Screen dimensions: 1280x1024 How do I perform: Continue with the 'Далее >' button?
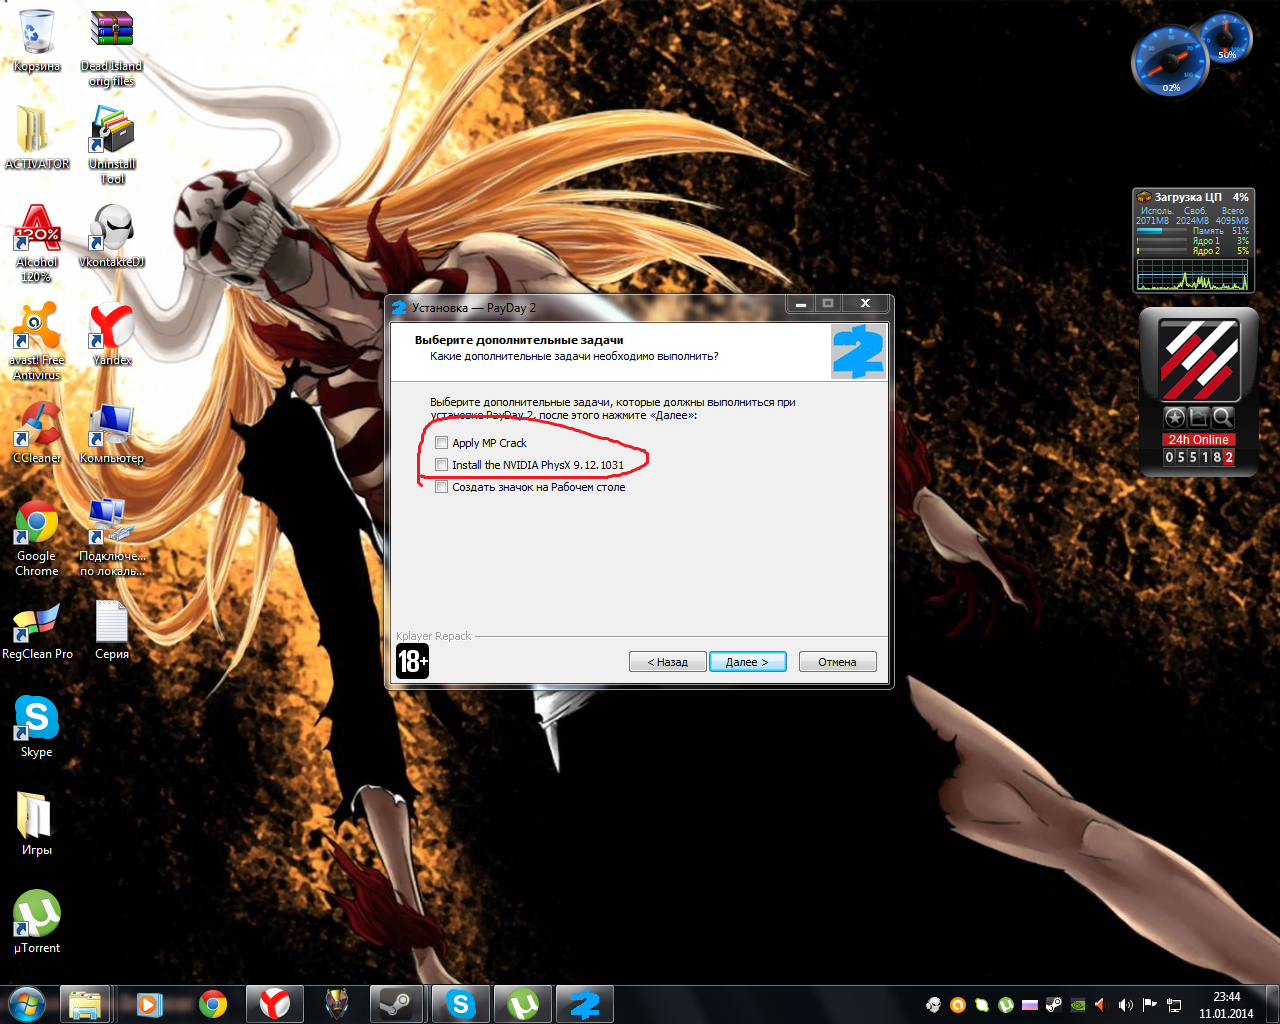pos(747,662)
